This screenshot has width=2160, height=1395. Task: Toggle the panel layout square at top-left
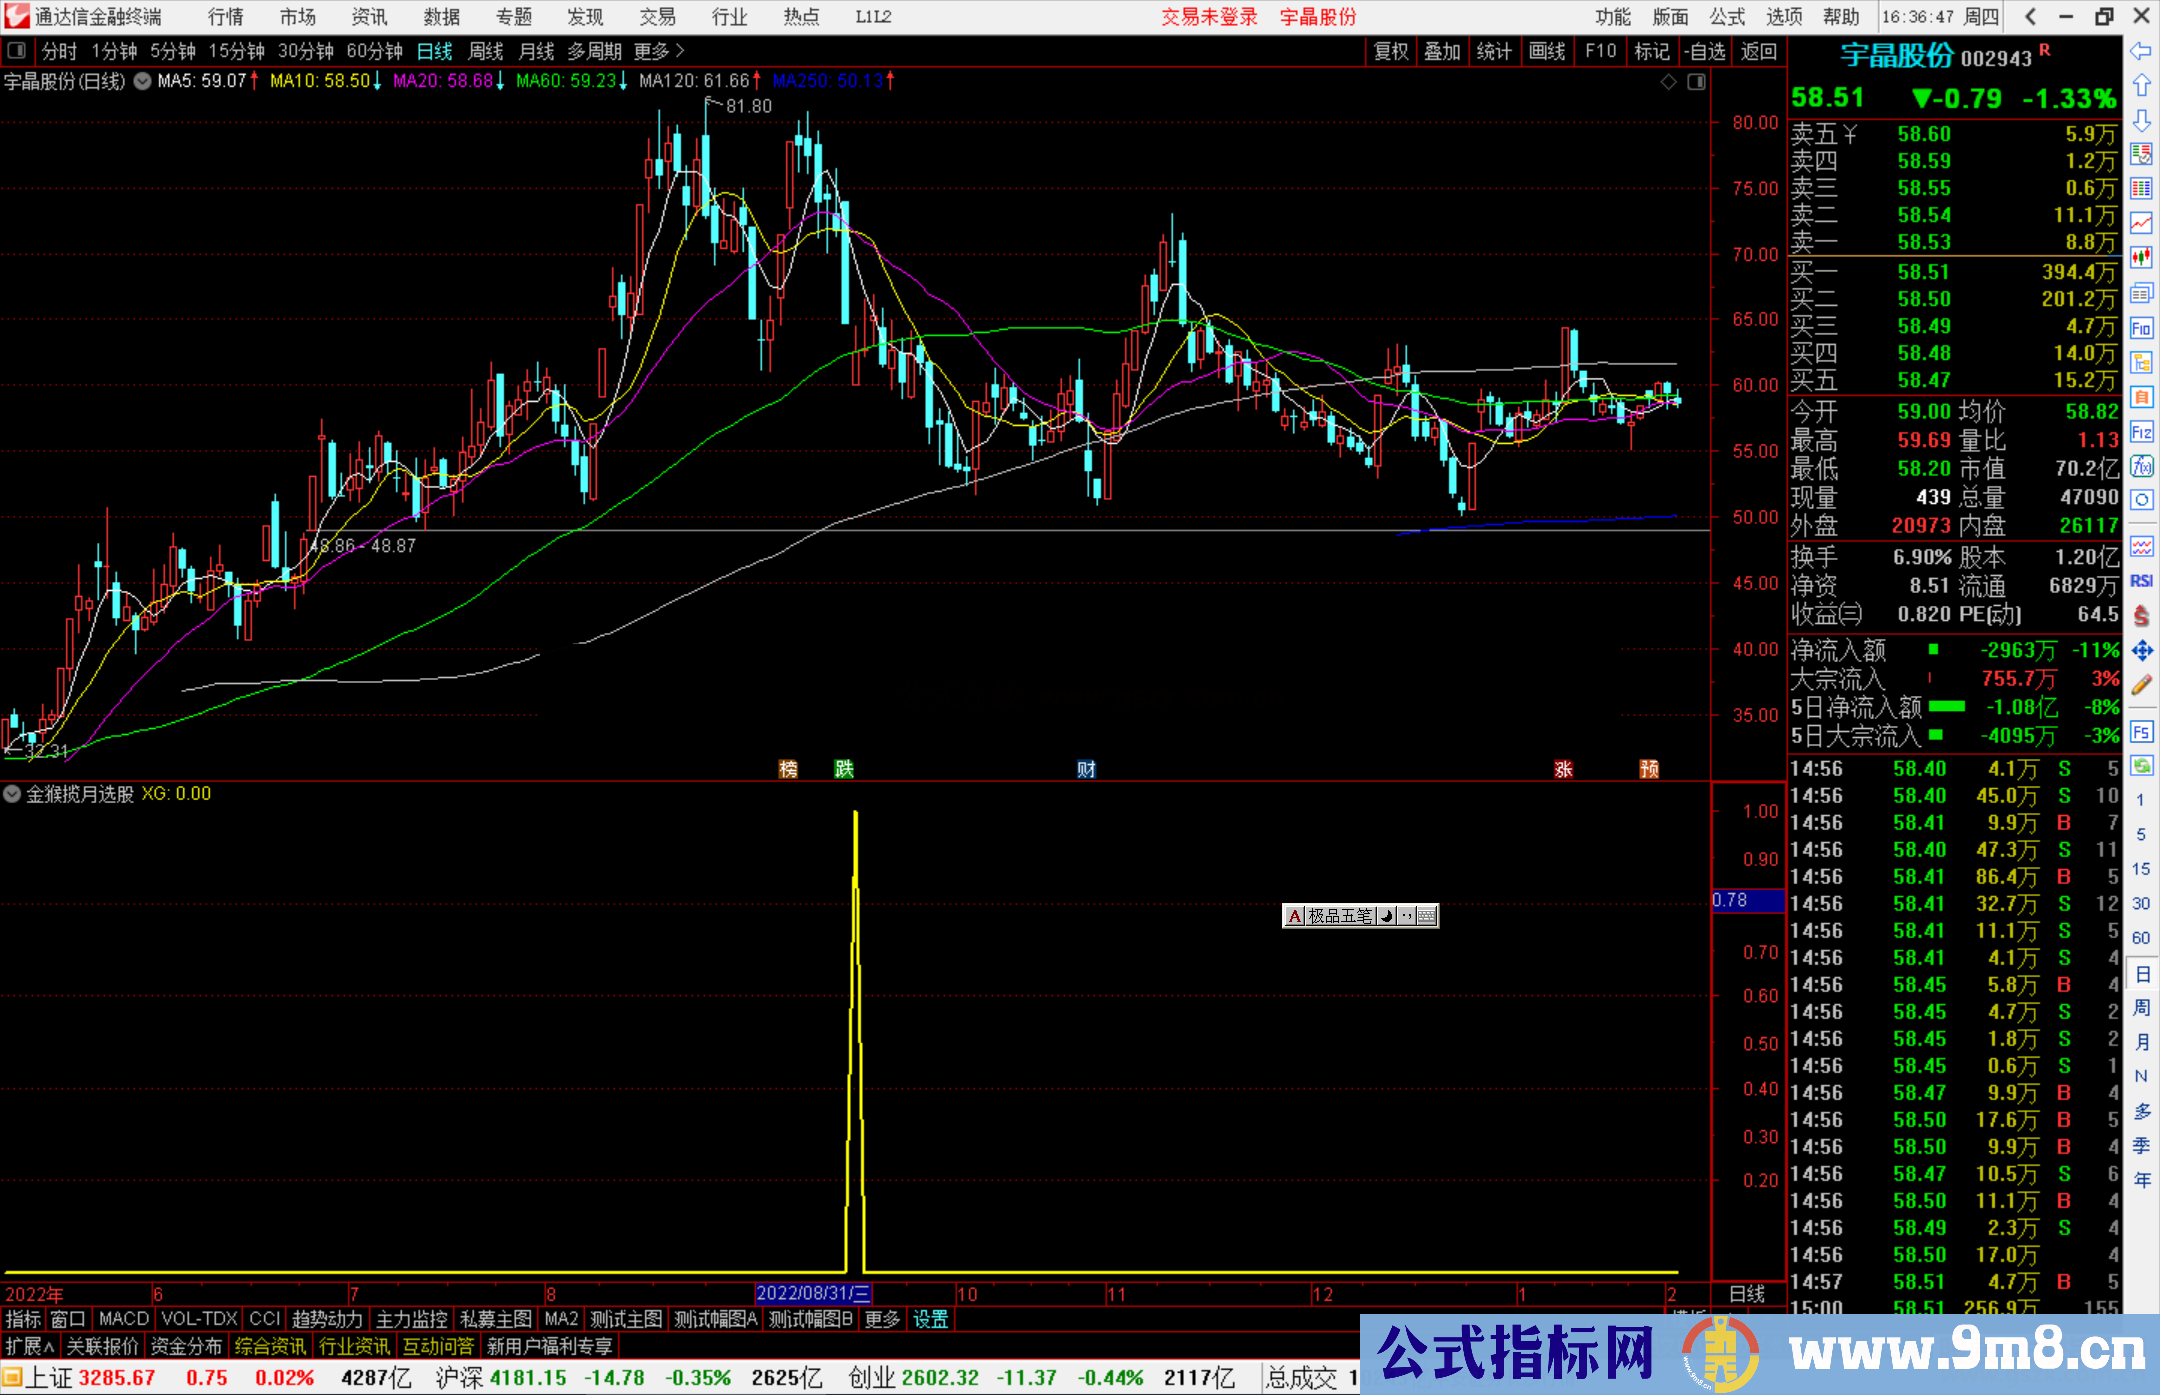(17, 50)
